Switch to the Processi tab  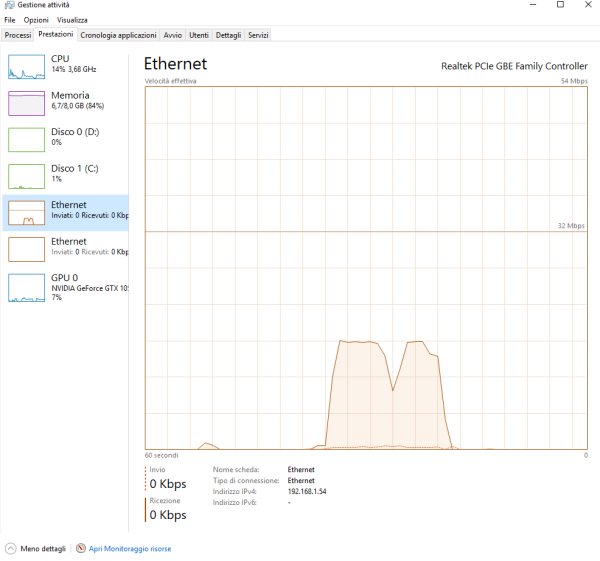pos(18,36)
